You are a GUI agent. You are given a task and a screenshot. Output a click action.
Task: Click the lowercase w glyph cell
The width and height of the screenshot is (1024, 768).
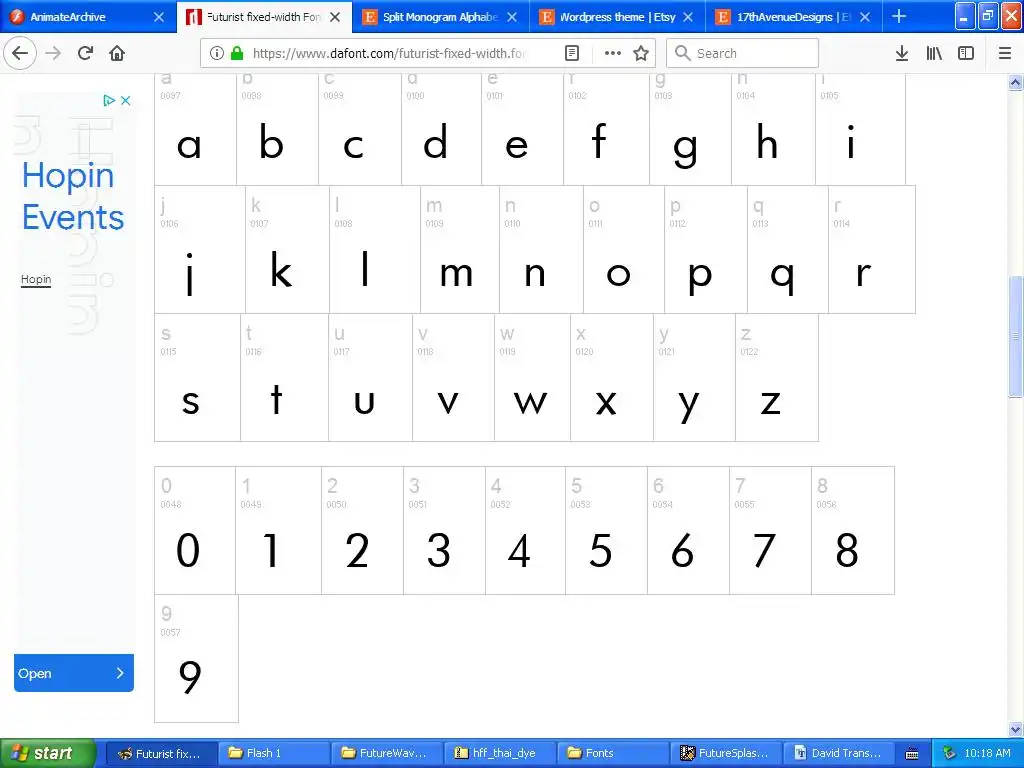(x=532, y=377)
